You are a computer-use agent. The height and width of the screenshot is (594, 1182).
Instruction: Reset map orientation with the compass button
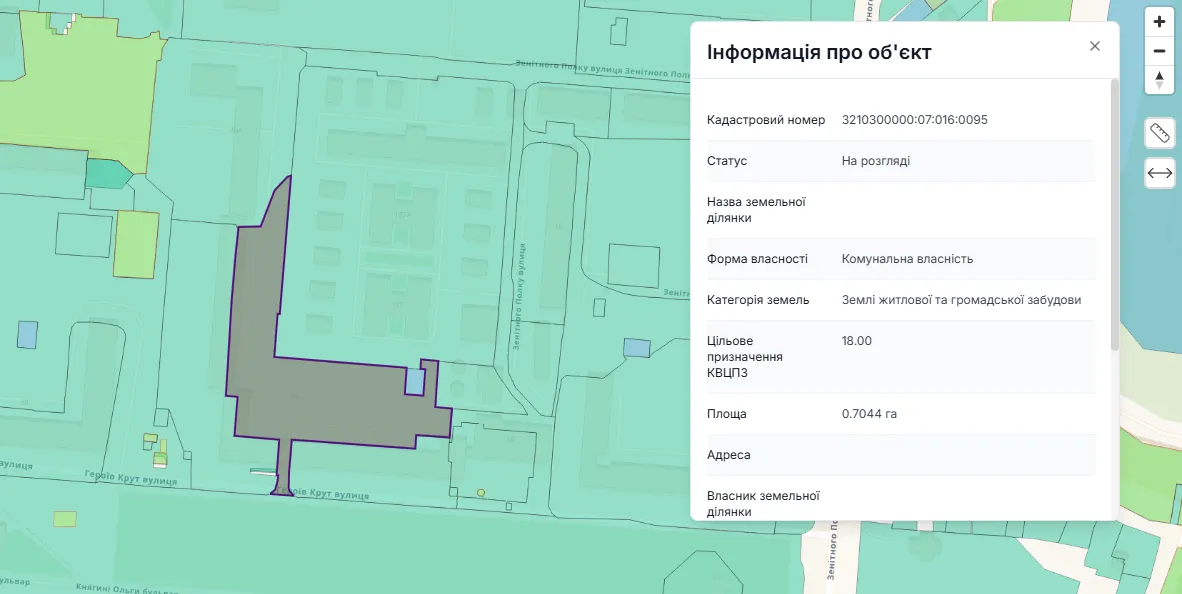[1159, 80]
